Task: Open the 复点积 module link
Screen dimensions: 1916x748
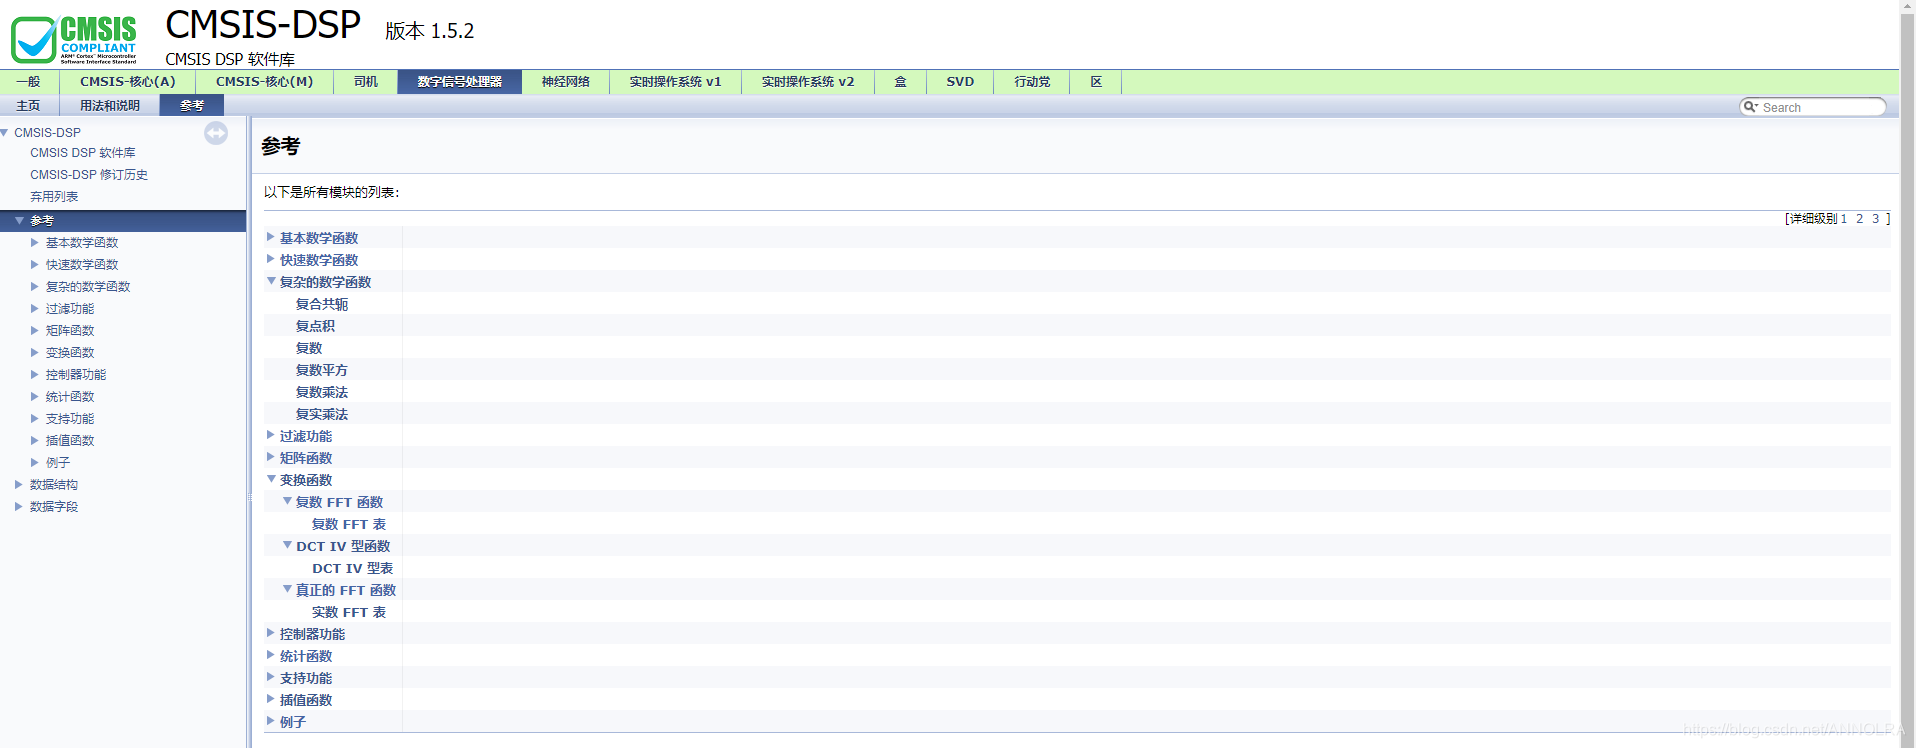Action: coord(315,326)
